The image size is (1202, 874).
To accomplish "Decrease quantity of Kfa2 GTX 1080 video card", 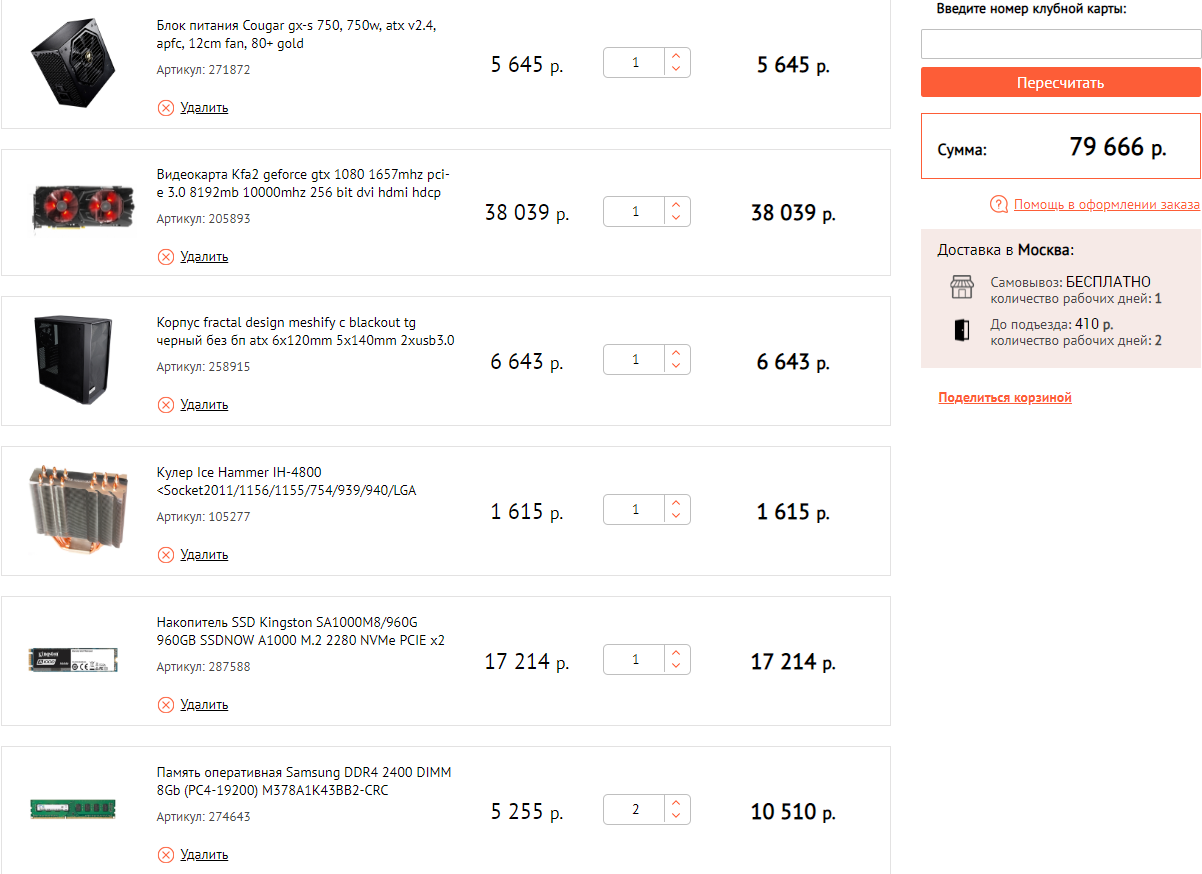I will point(677,218).
